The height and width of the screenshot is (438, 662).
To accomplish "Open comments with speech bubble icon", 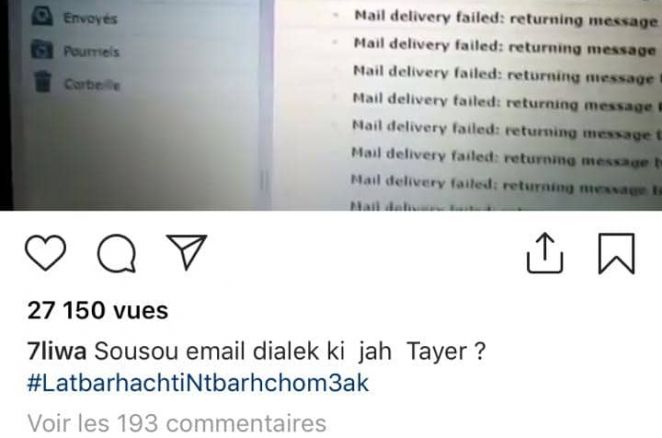I will point(117,253).
